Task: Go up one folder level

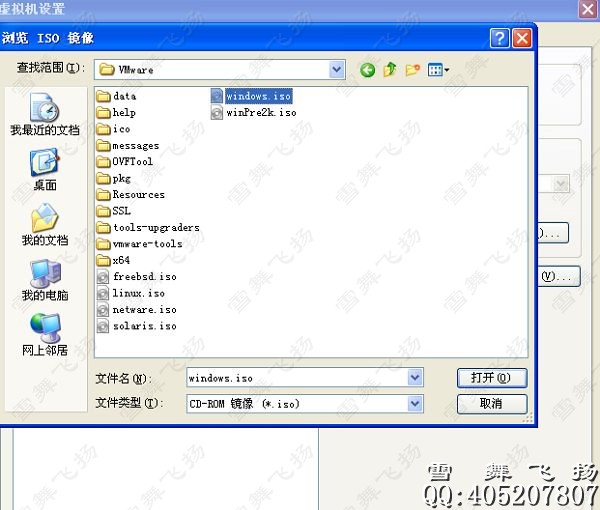Action: (x=390, y=70)
